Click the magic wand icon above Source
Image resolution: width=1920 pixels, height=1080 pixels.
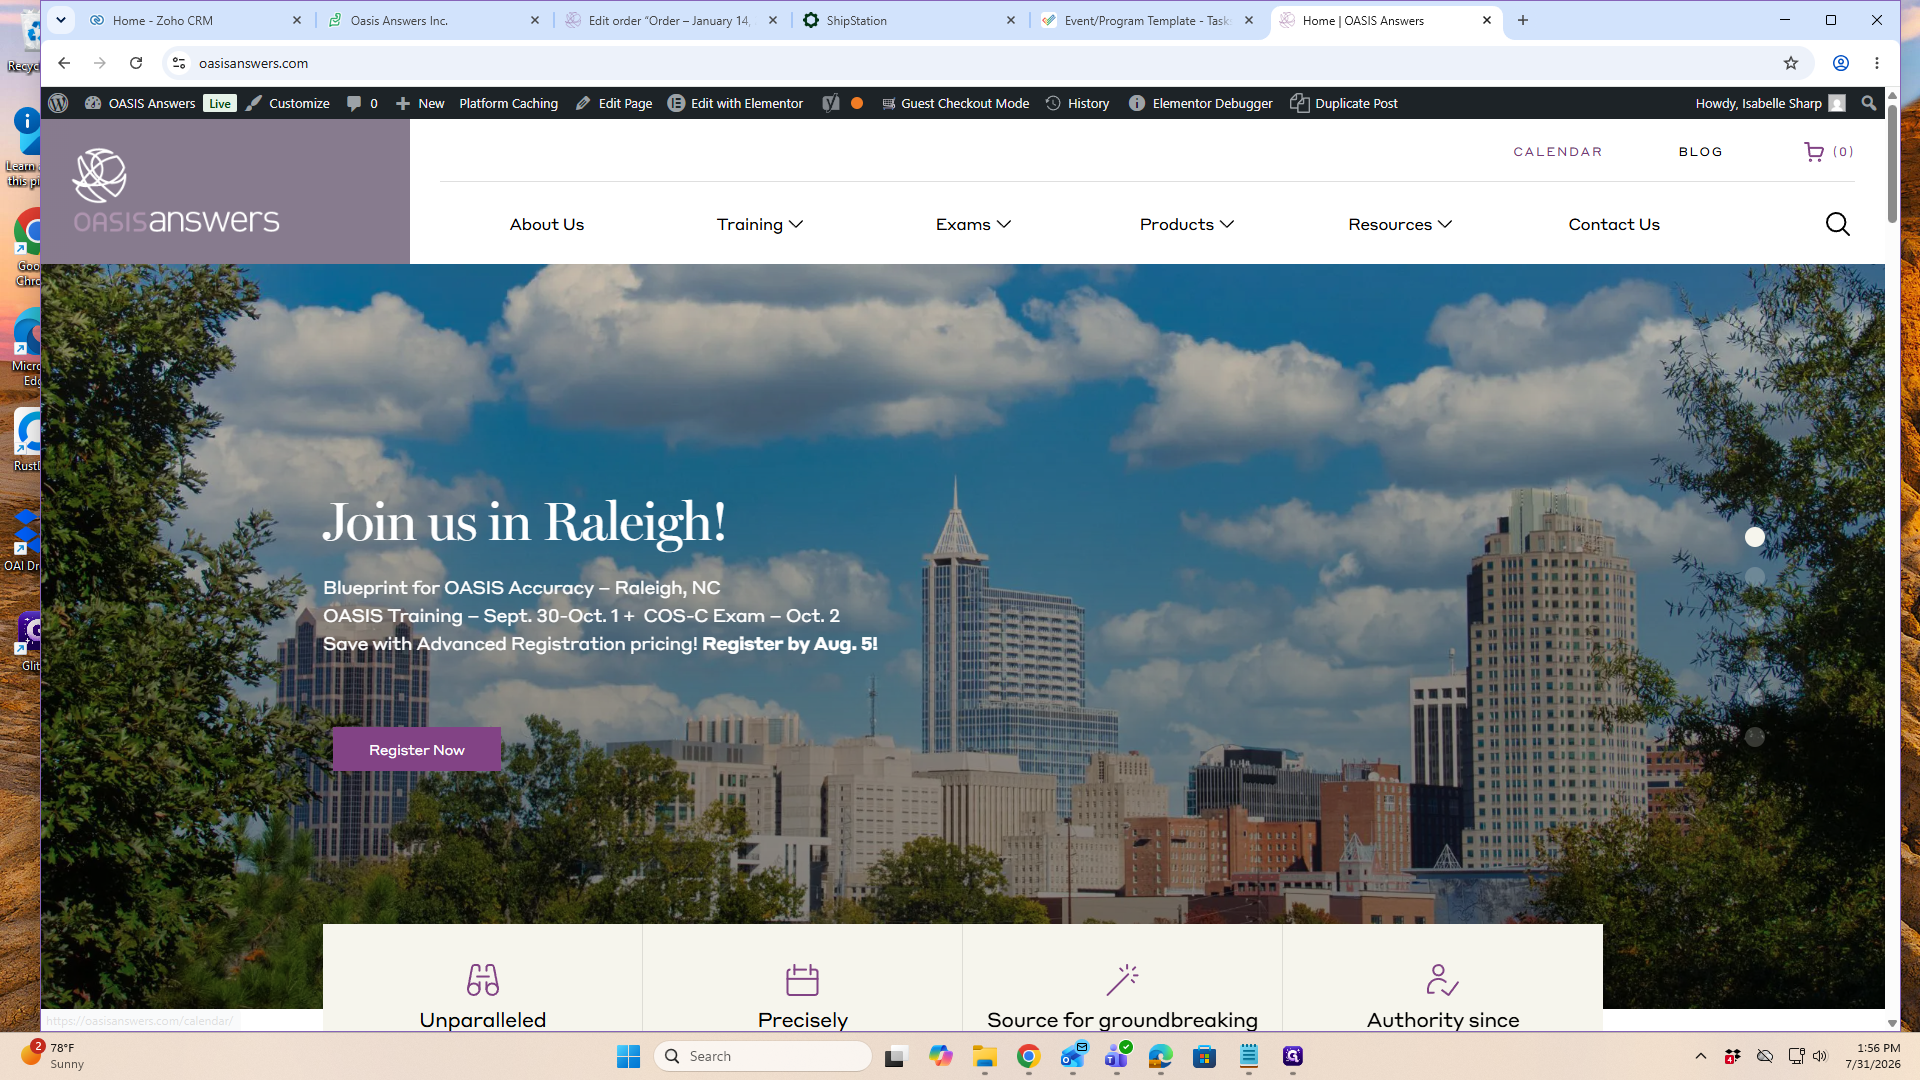pos(1122,979)
